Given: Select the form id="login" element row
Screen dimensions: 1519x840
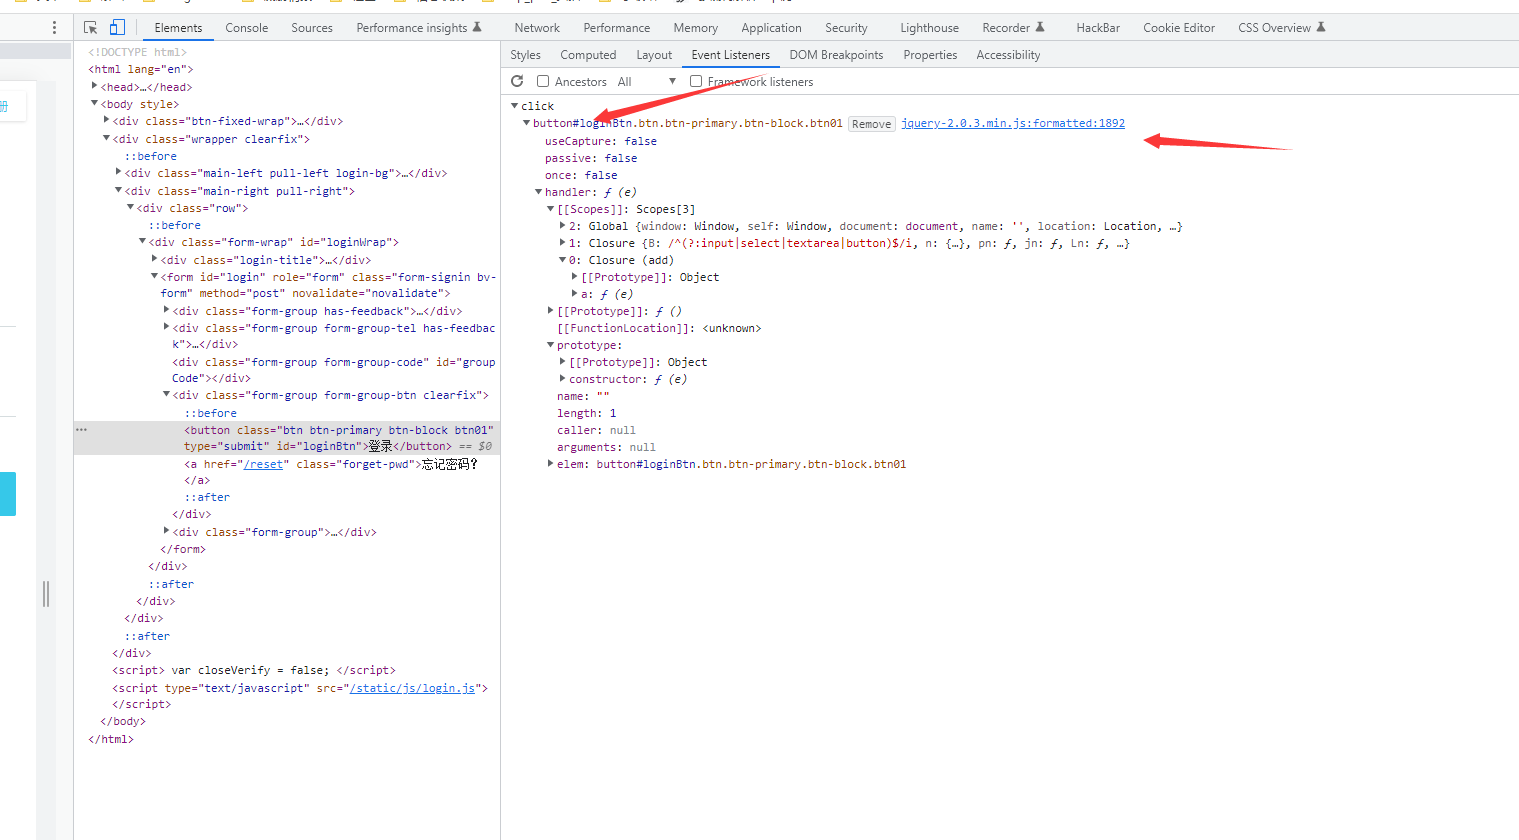Looking at the screenshot, I should [287, 285].
